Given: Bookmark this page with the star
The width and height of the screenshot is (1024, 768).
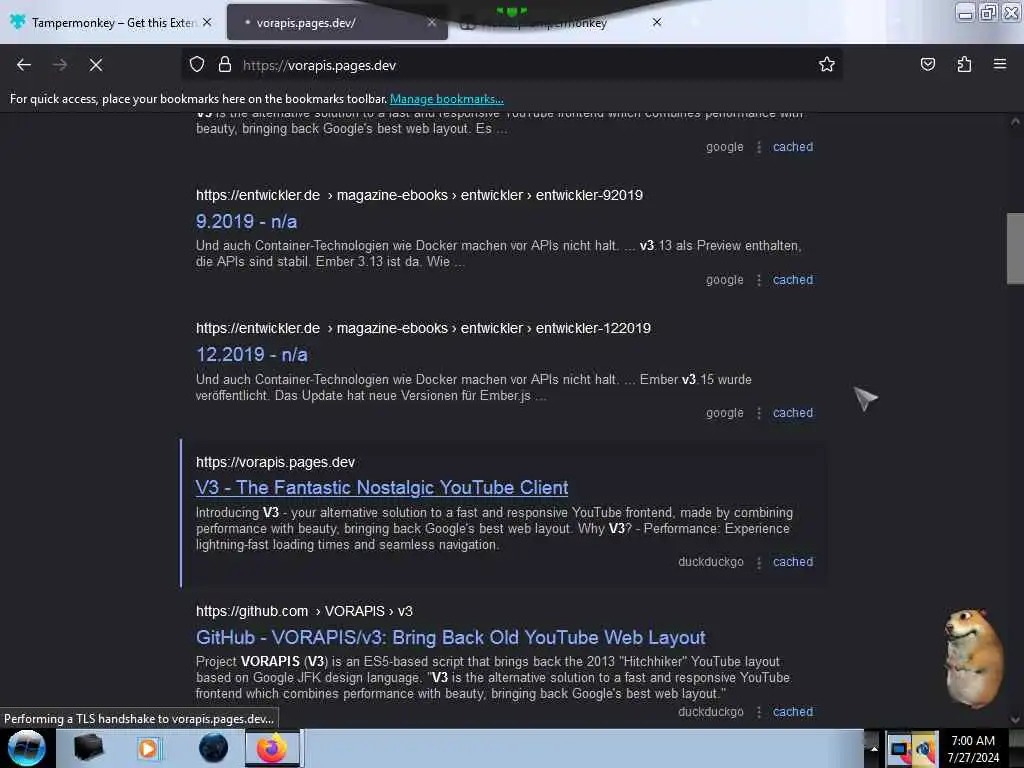Looking at the screenshot, I should [827, 65].
